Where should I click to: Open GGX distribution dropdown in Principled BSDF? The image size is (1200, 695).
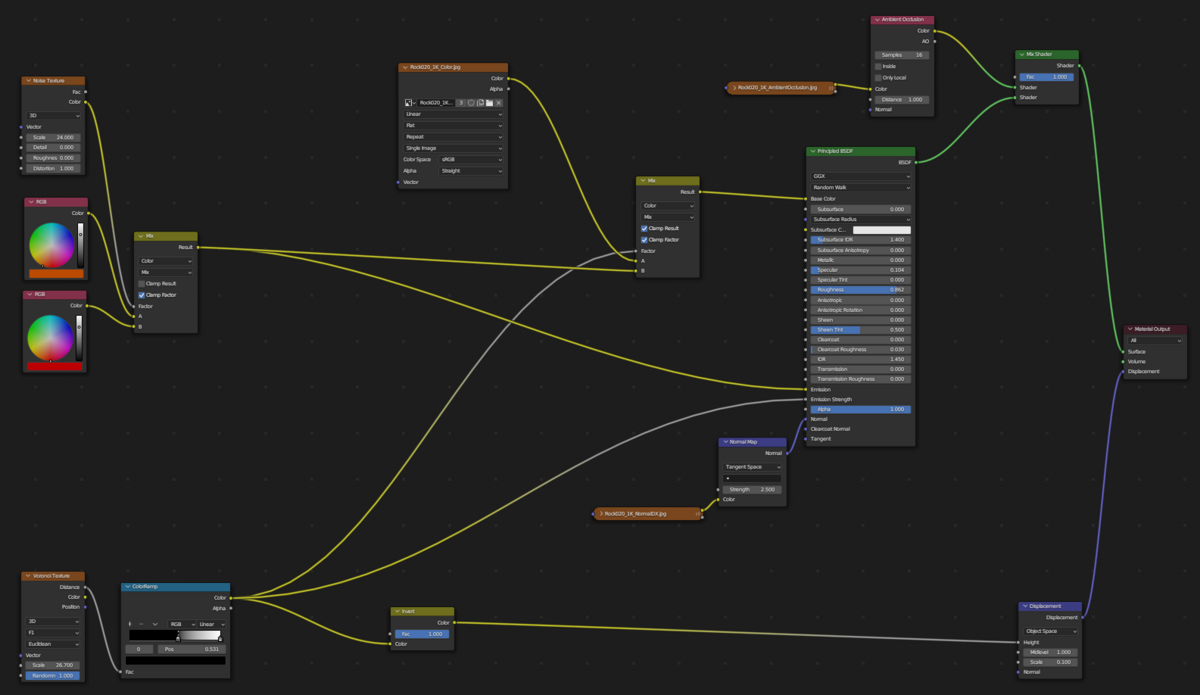tap(861, 176)
